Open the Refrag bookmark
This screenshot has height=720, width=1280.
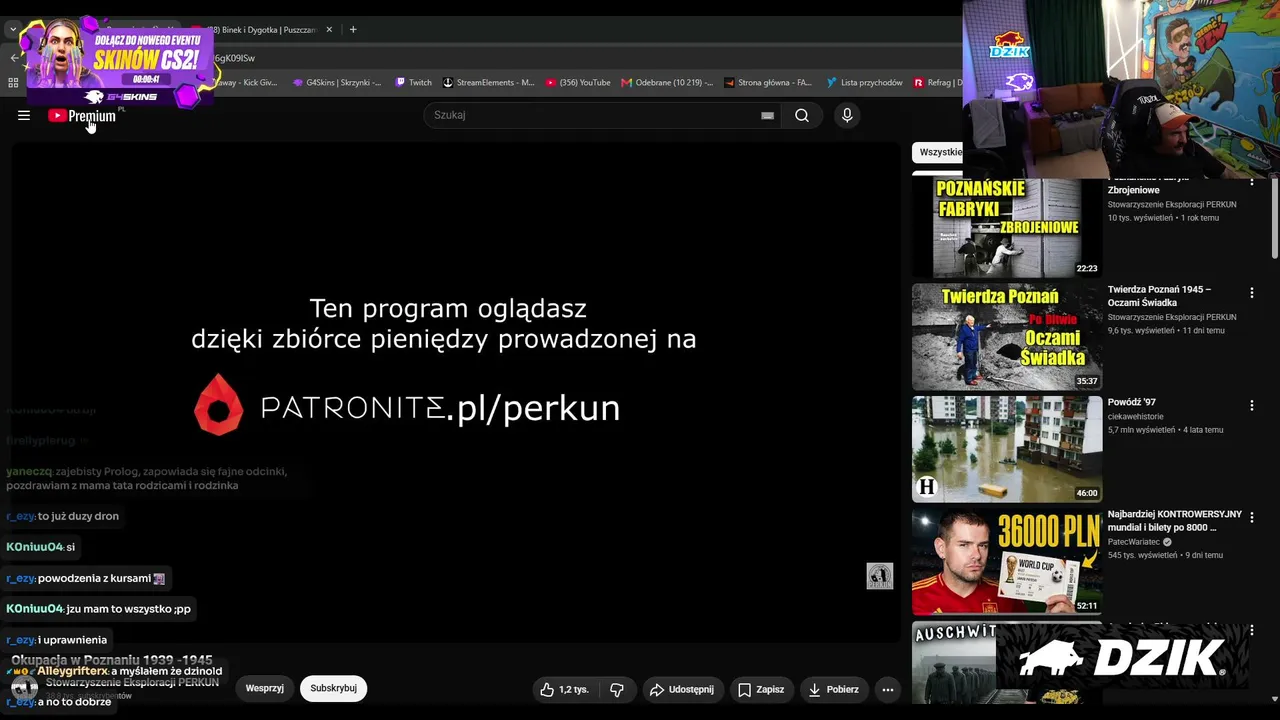(x=937, y=82)
